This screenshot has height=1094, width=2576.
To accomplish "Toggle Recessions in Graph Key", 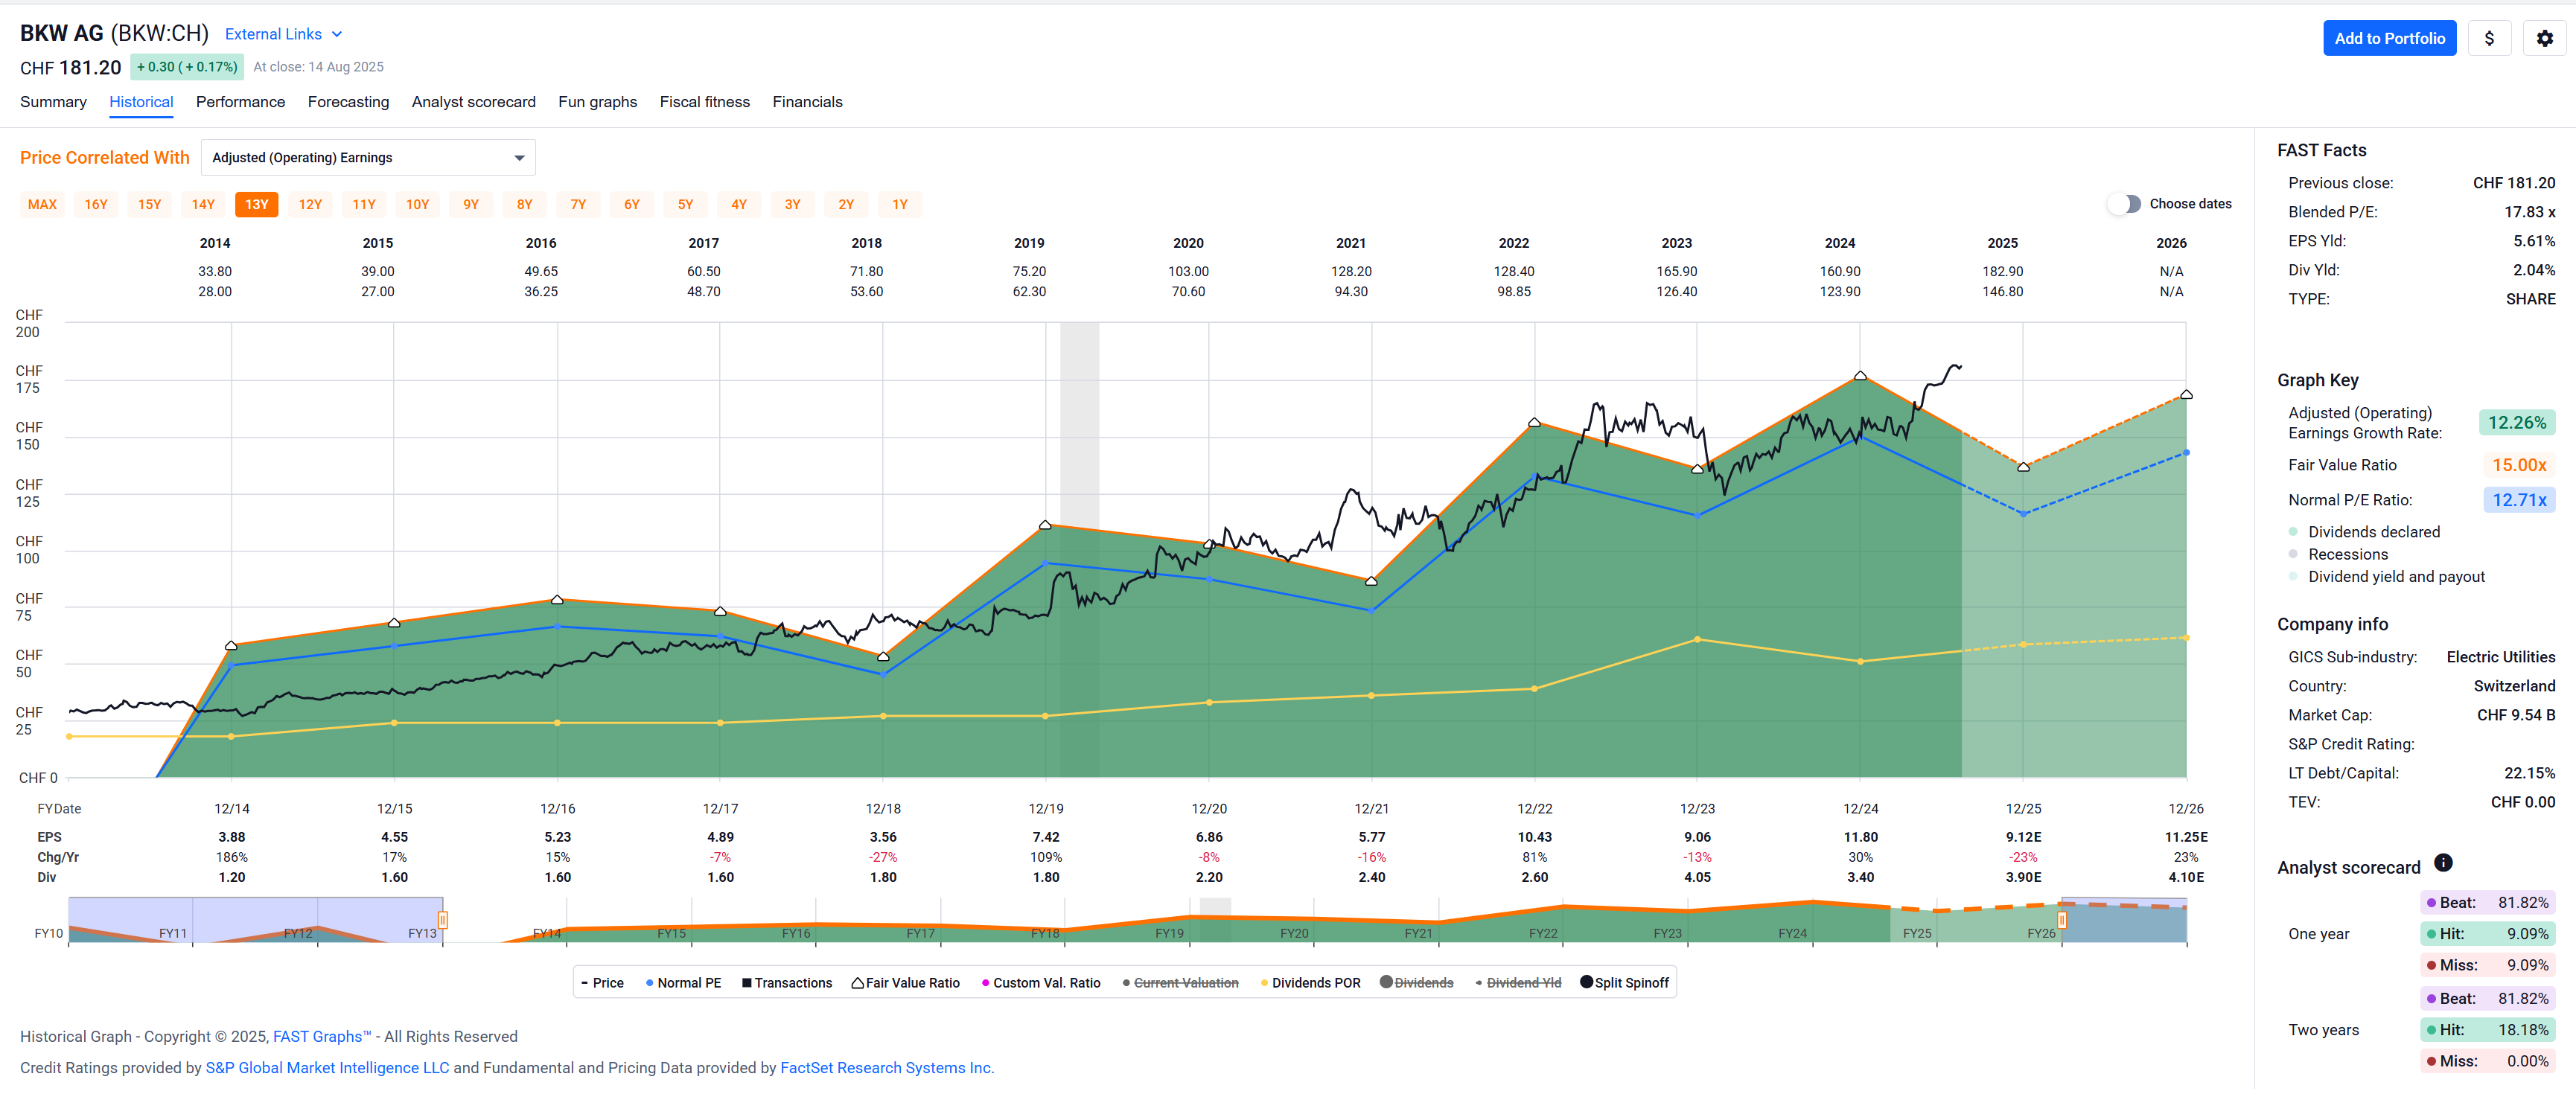I will tap(2347, 554).
